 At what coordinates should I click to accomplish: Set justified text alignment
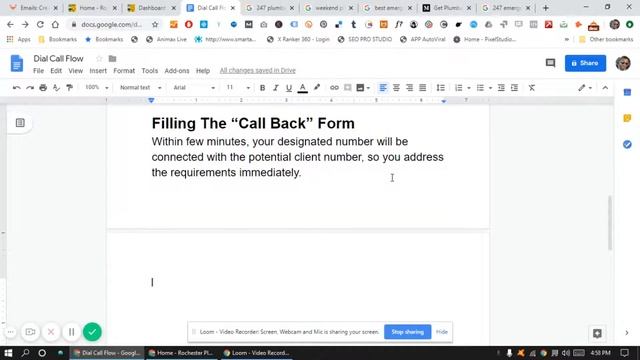tap(422, 88)
